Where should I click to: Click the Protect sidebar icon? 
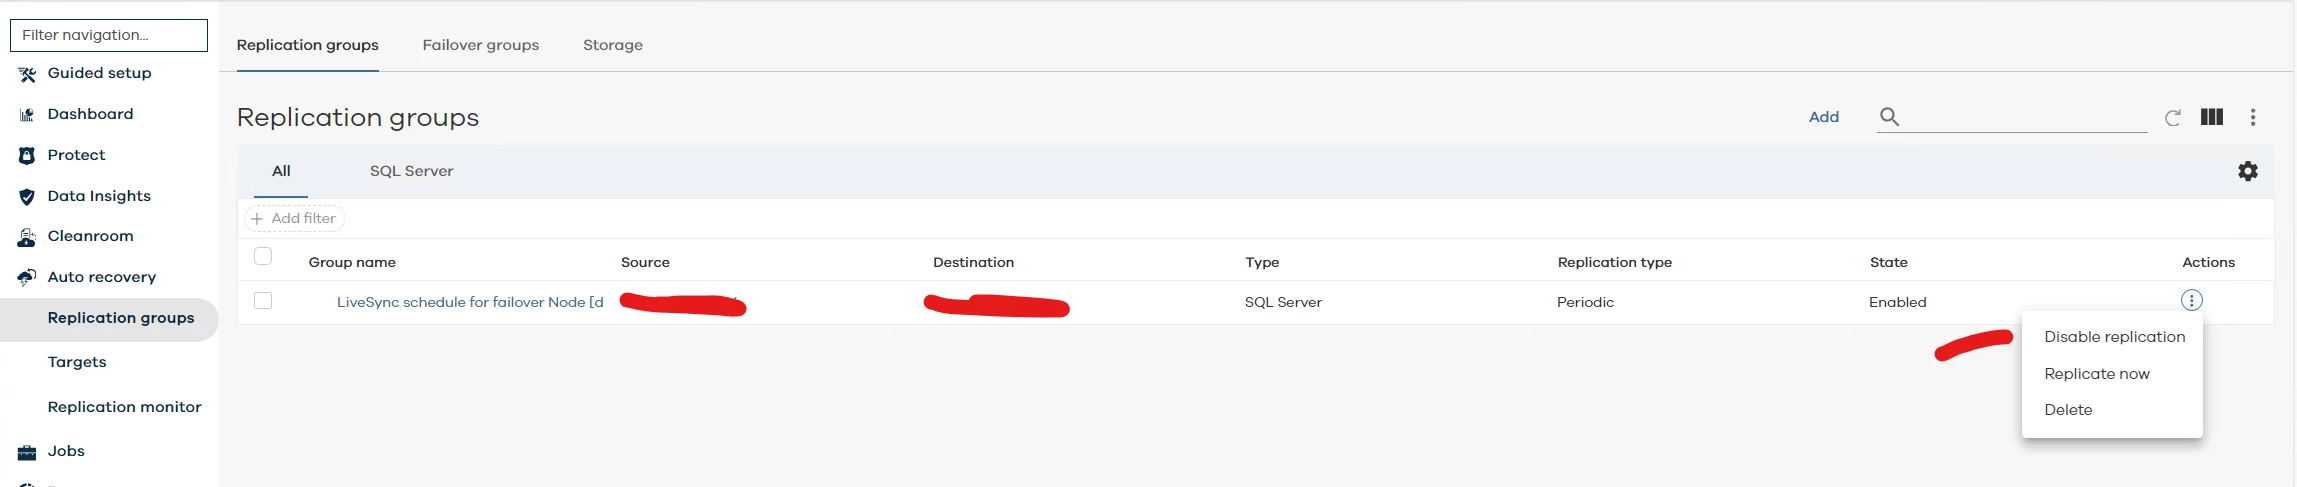(x=27, y=156)
